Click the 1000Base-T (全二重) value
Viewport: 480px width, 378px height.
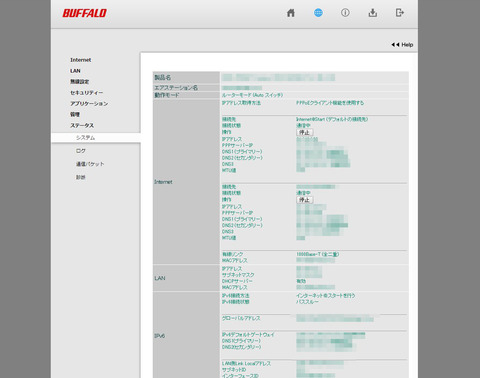(317, 254)
